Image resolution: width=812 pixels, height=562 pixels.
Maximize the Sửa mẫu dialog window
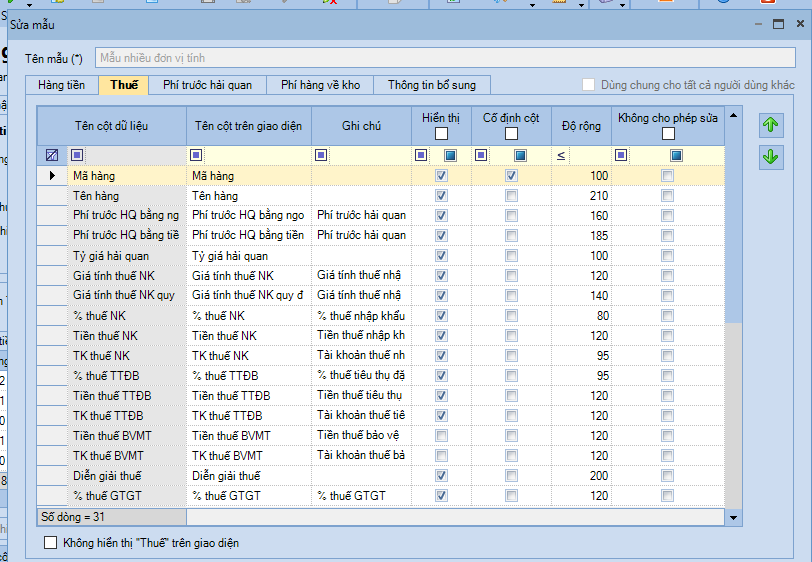click(x=778, y=24)
